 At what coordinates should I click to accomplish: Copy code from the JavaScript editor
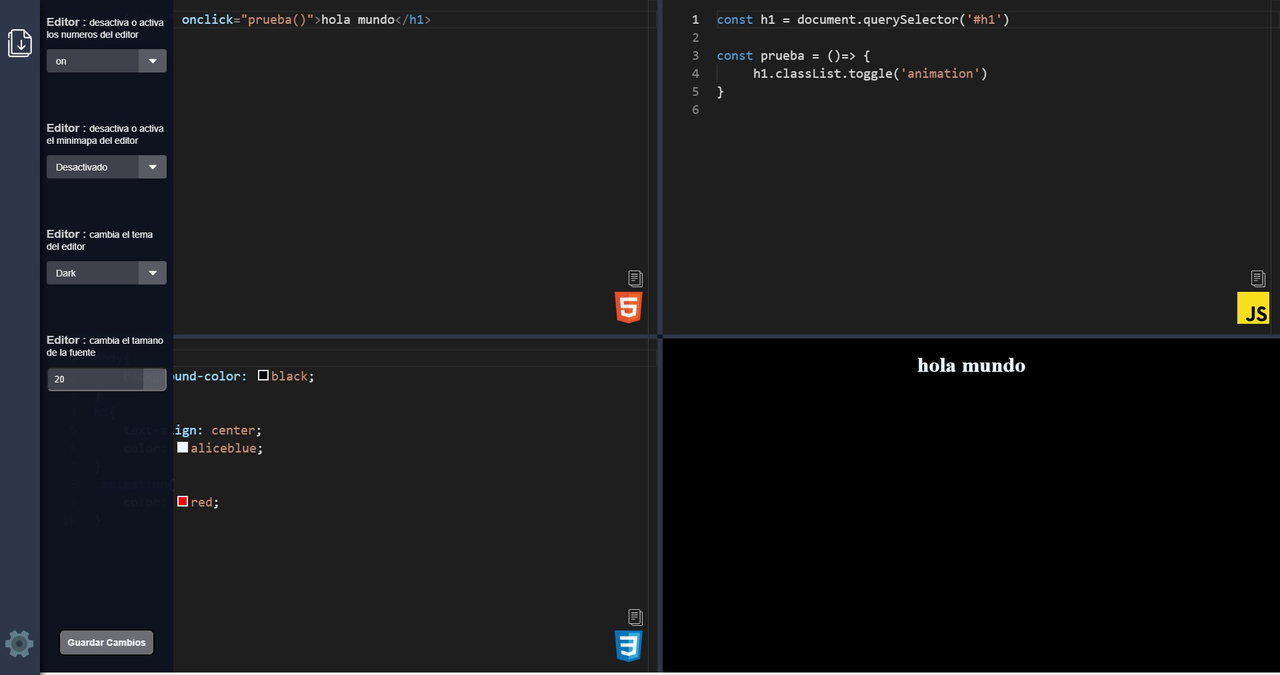tap(1258, 278)
